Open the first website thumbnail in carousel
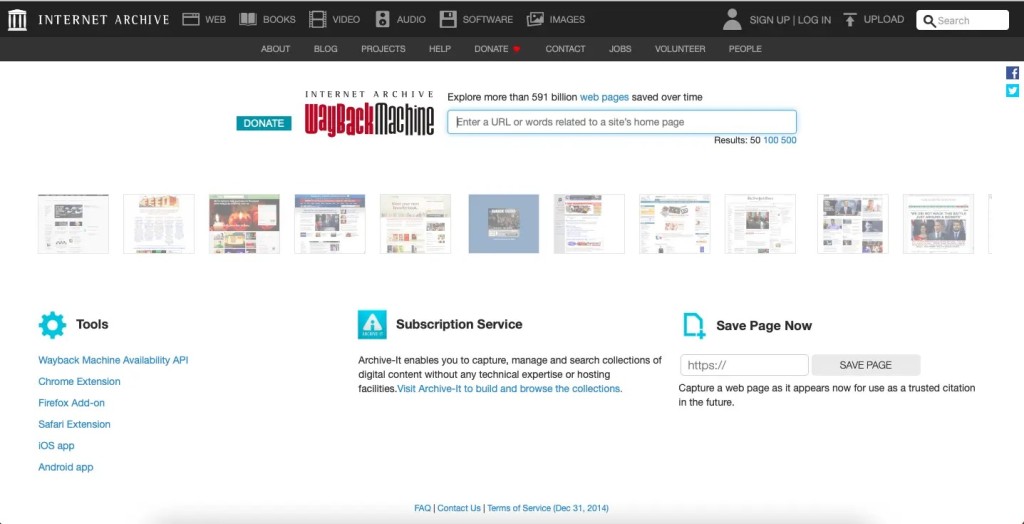 point(73,223)
